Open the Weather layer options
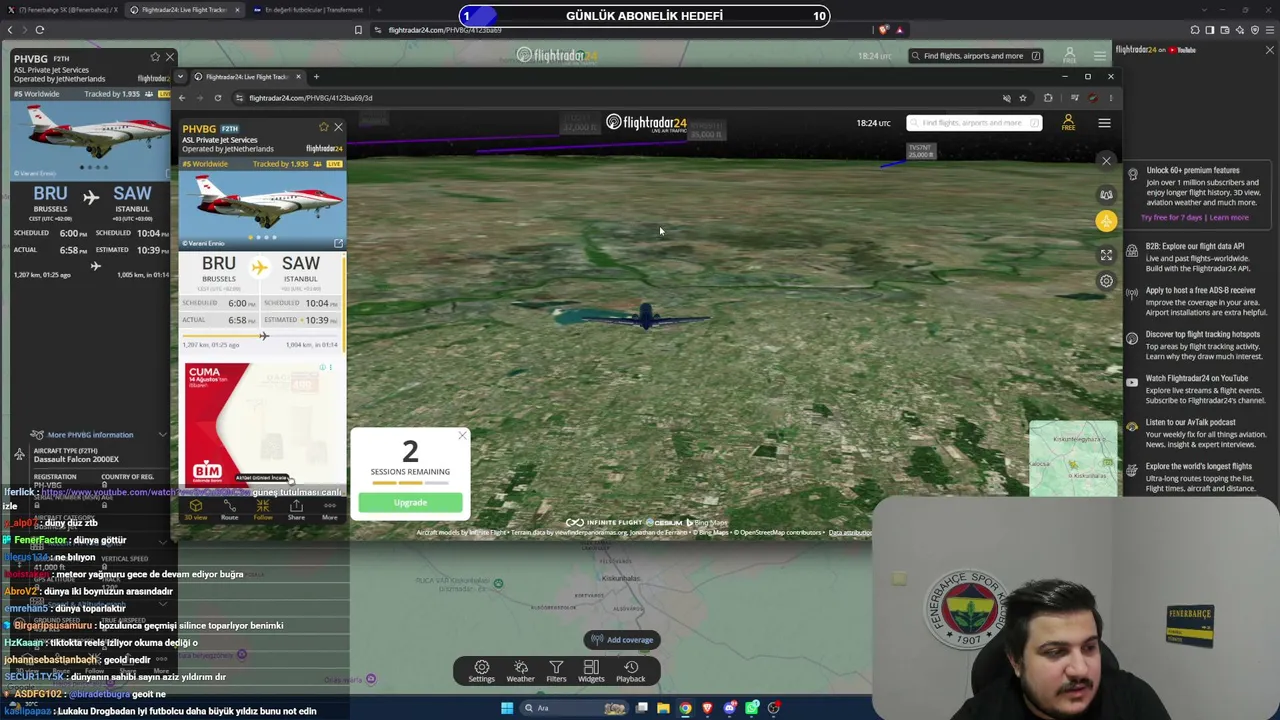 coord(520,671)
